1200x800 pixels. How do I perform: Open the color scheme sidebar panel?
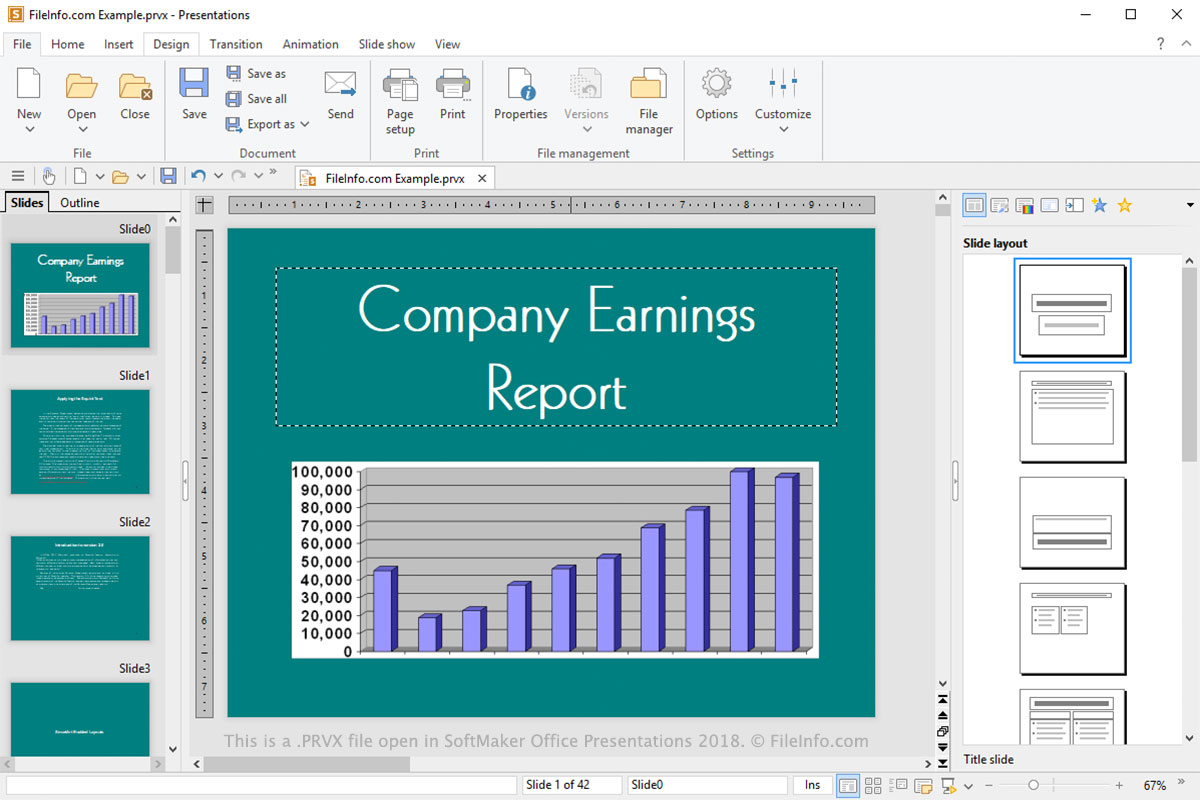(1024, 205)
